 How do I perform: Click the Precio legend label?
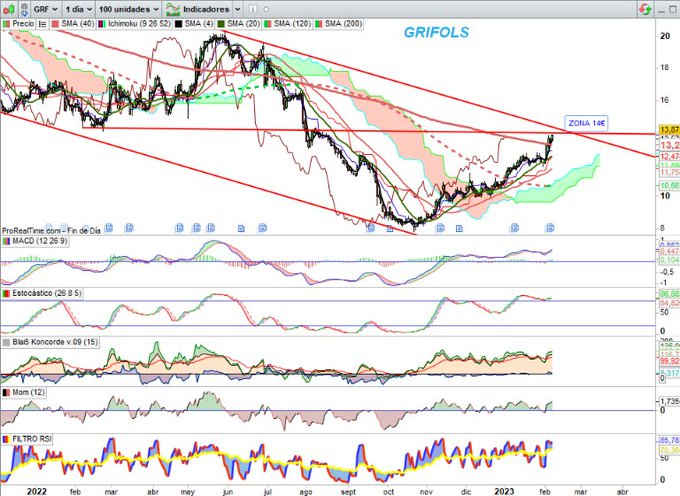pos(23,23)
